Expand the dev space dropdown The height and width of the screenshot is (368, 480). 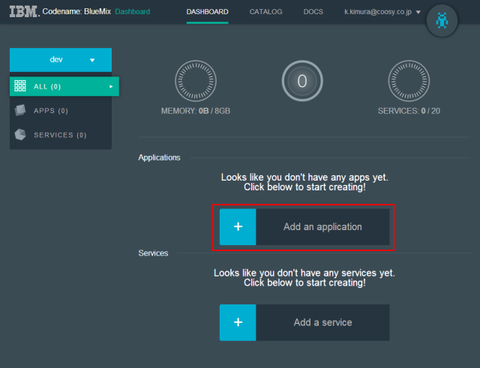(x=61, y=60)
